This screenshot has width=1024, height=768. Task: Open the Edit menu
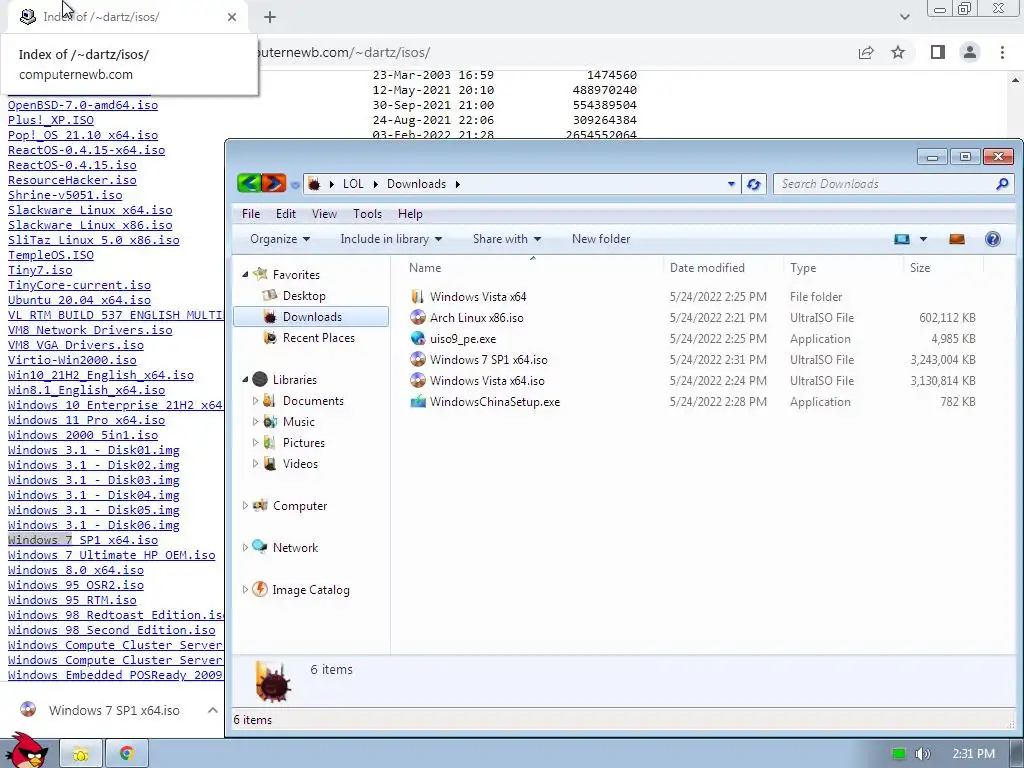click(x=286, y=214)
